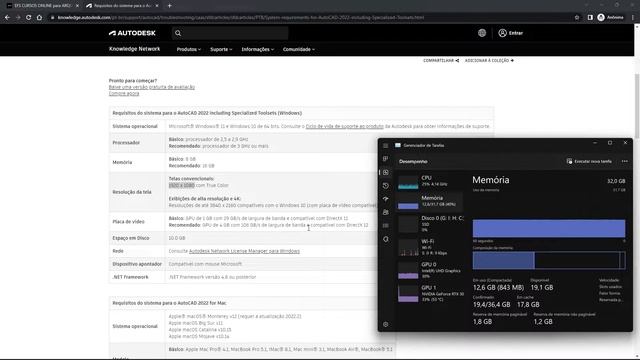This screenshot has height=360, width=640.
Task: Open Details list icon in Task Manager
Action: click(x=385, y=226)
